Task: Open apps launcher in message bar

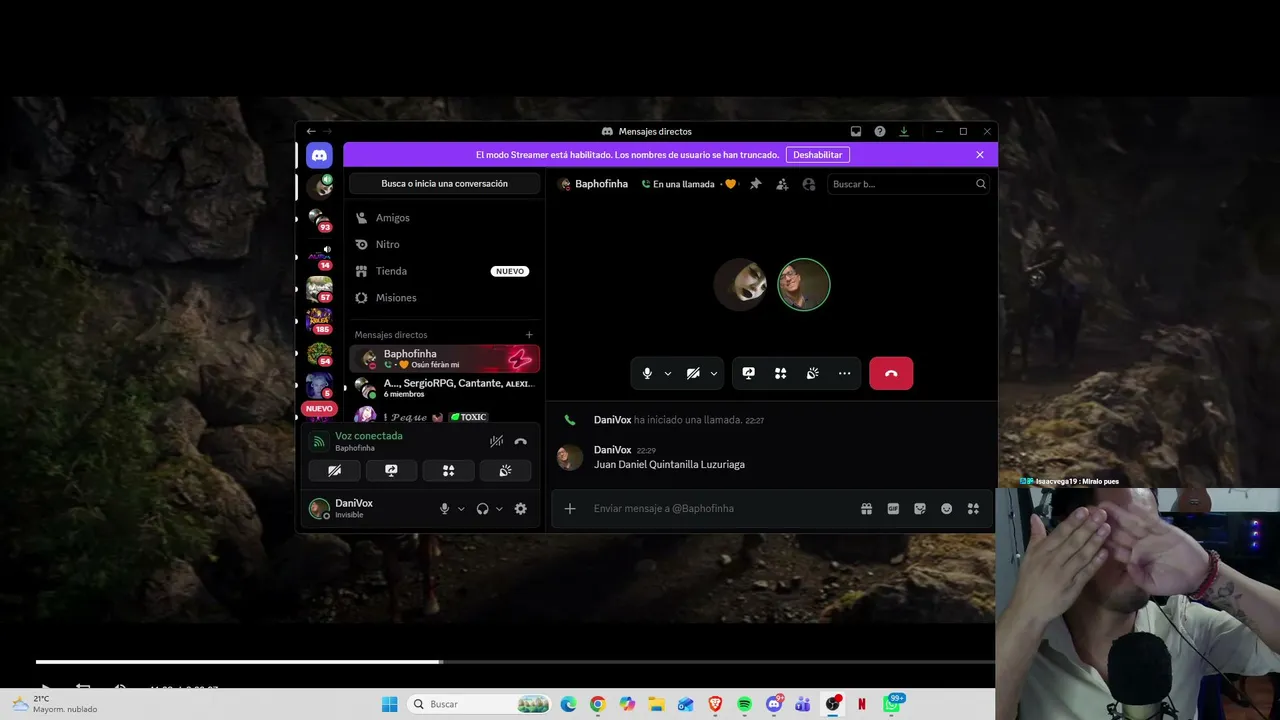Action: tap(973, 509)
